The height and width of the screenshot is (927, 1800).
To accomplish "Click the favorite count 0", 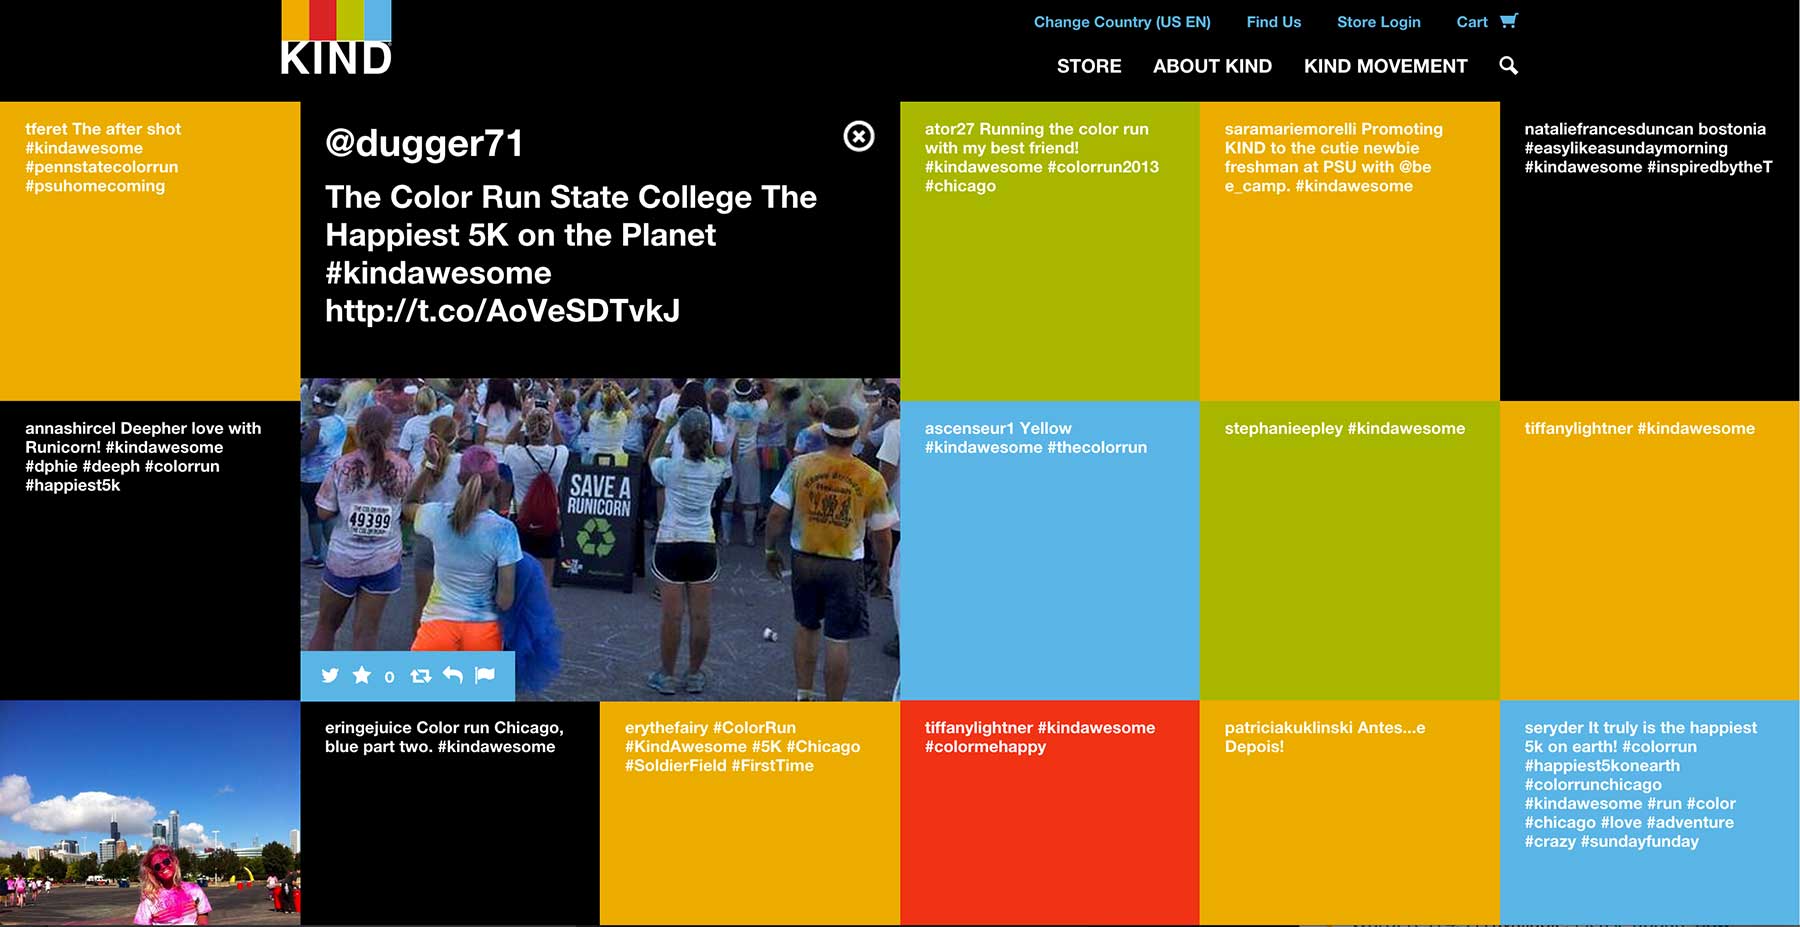I will pos(389,677).
